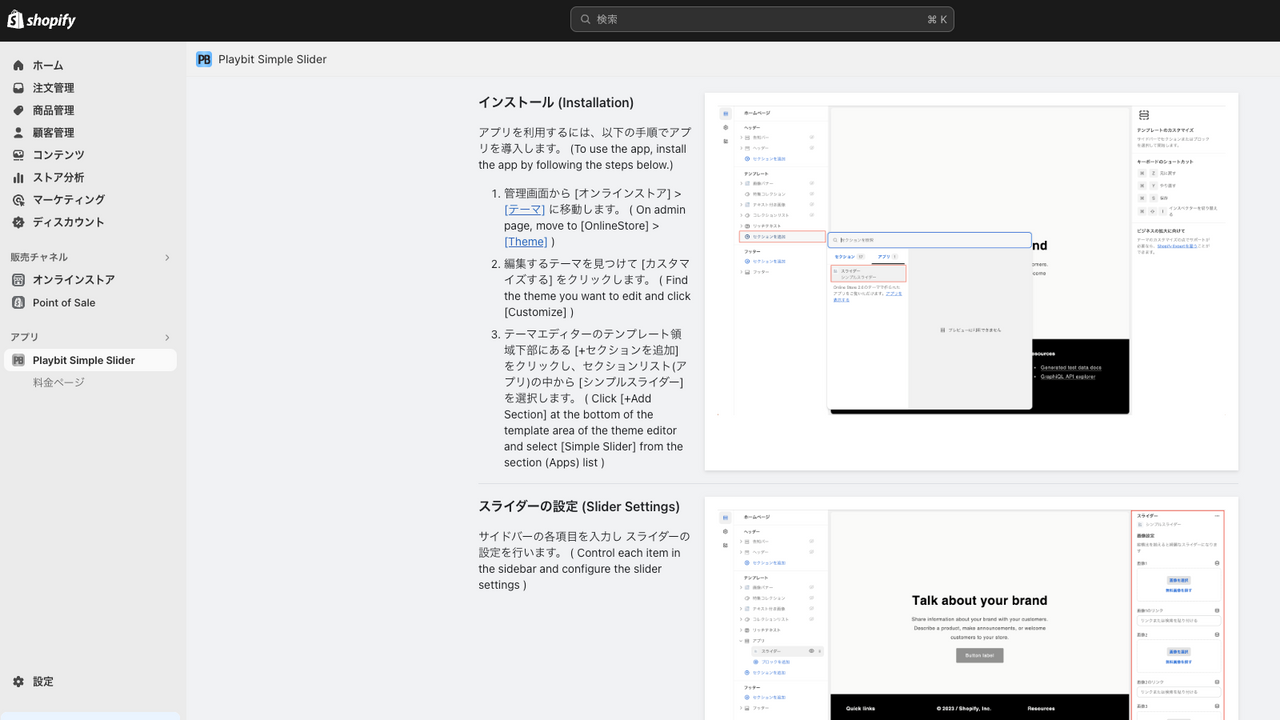Click the 商品管理 tag icon

[x=18, y=110]
